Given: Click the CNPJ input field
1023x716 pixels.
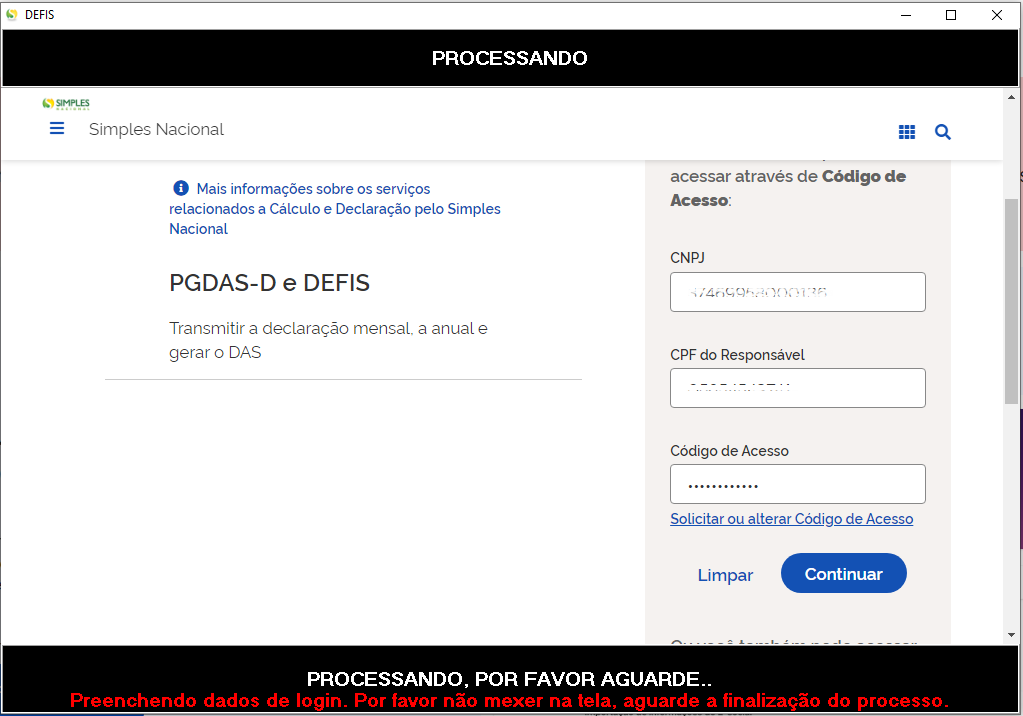Looking at the screenshot, I should [x=797, y=292].
